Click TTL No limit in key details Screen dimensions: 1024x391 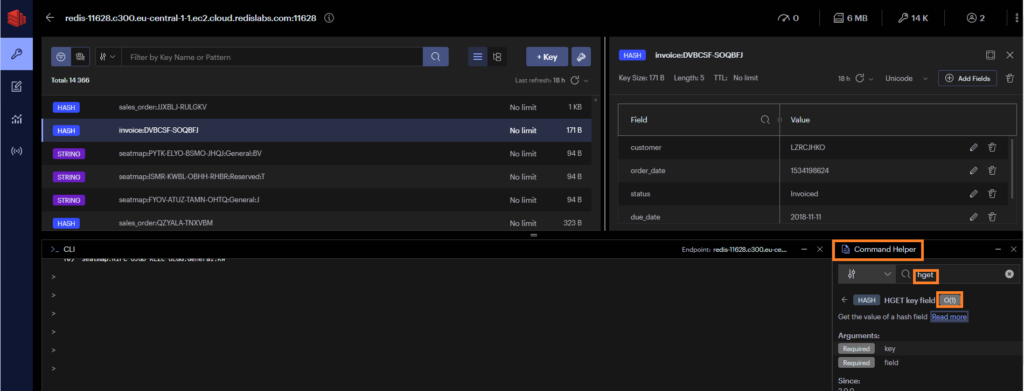[735, 78]
